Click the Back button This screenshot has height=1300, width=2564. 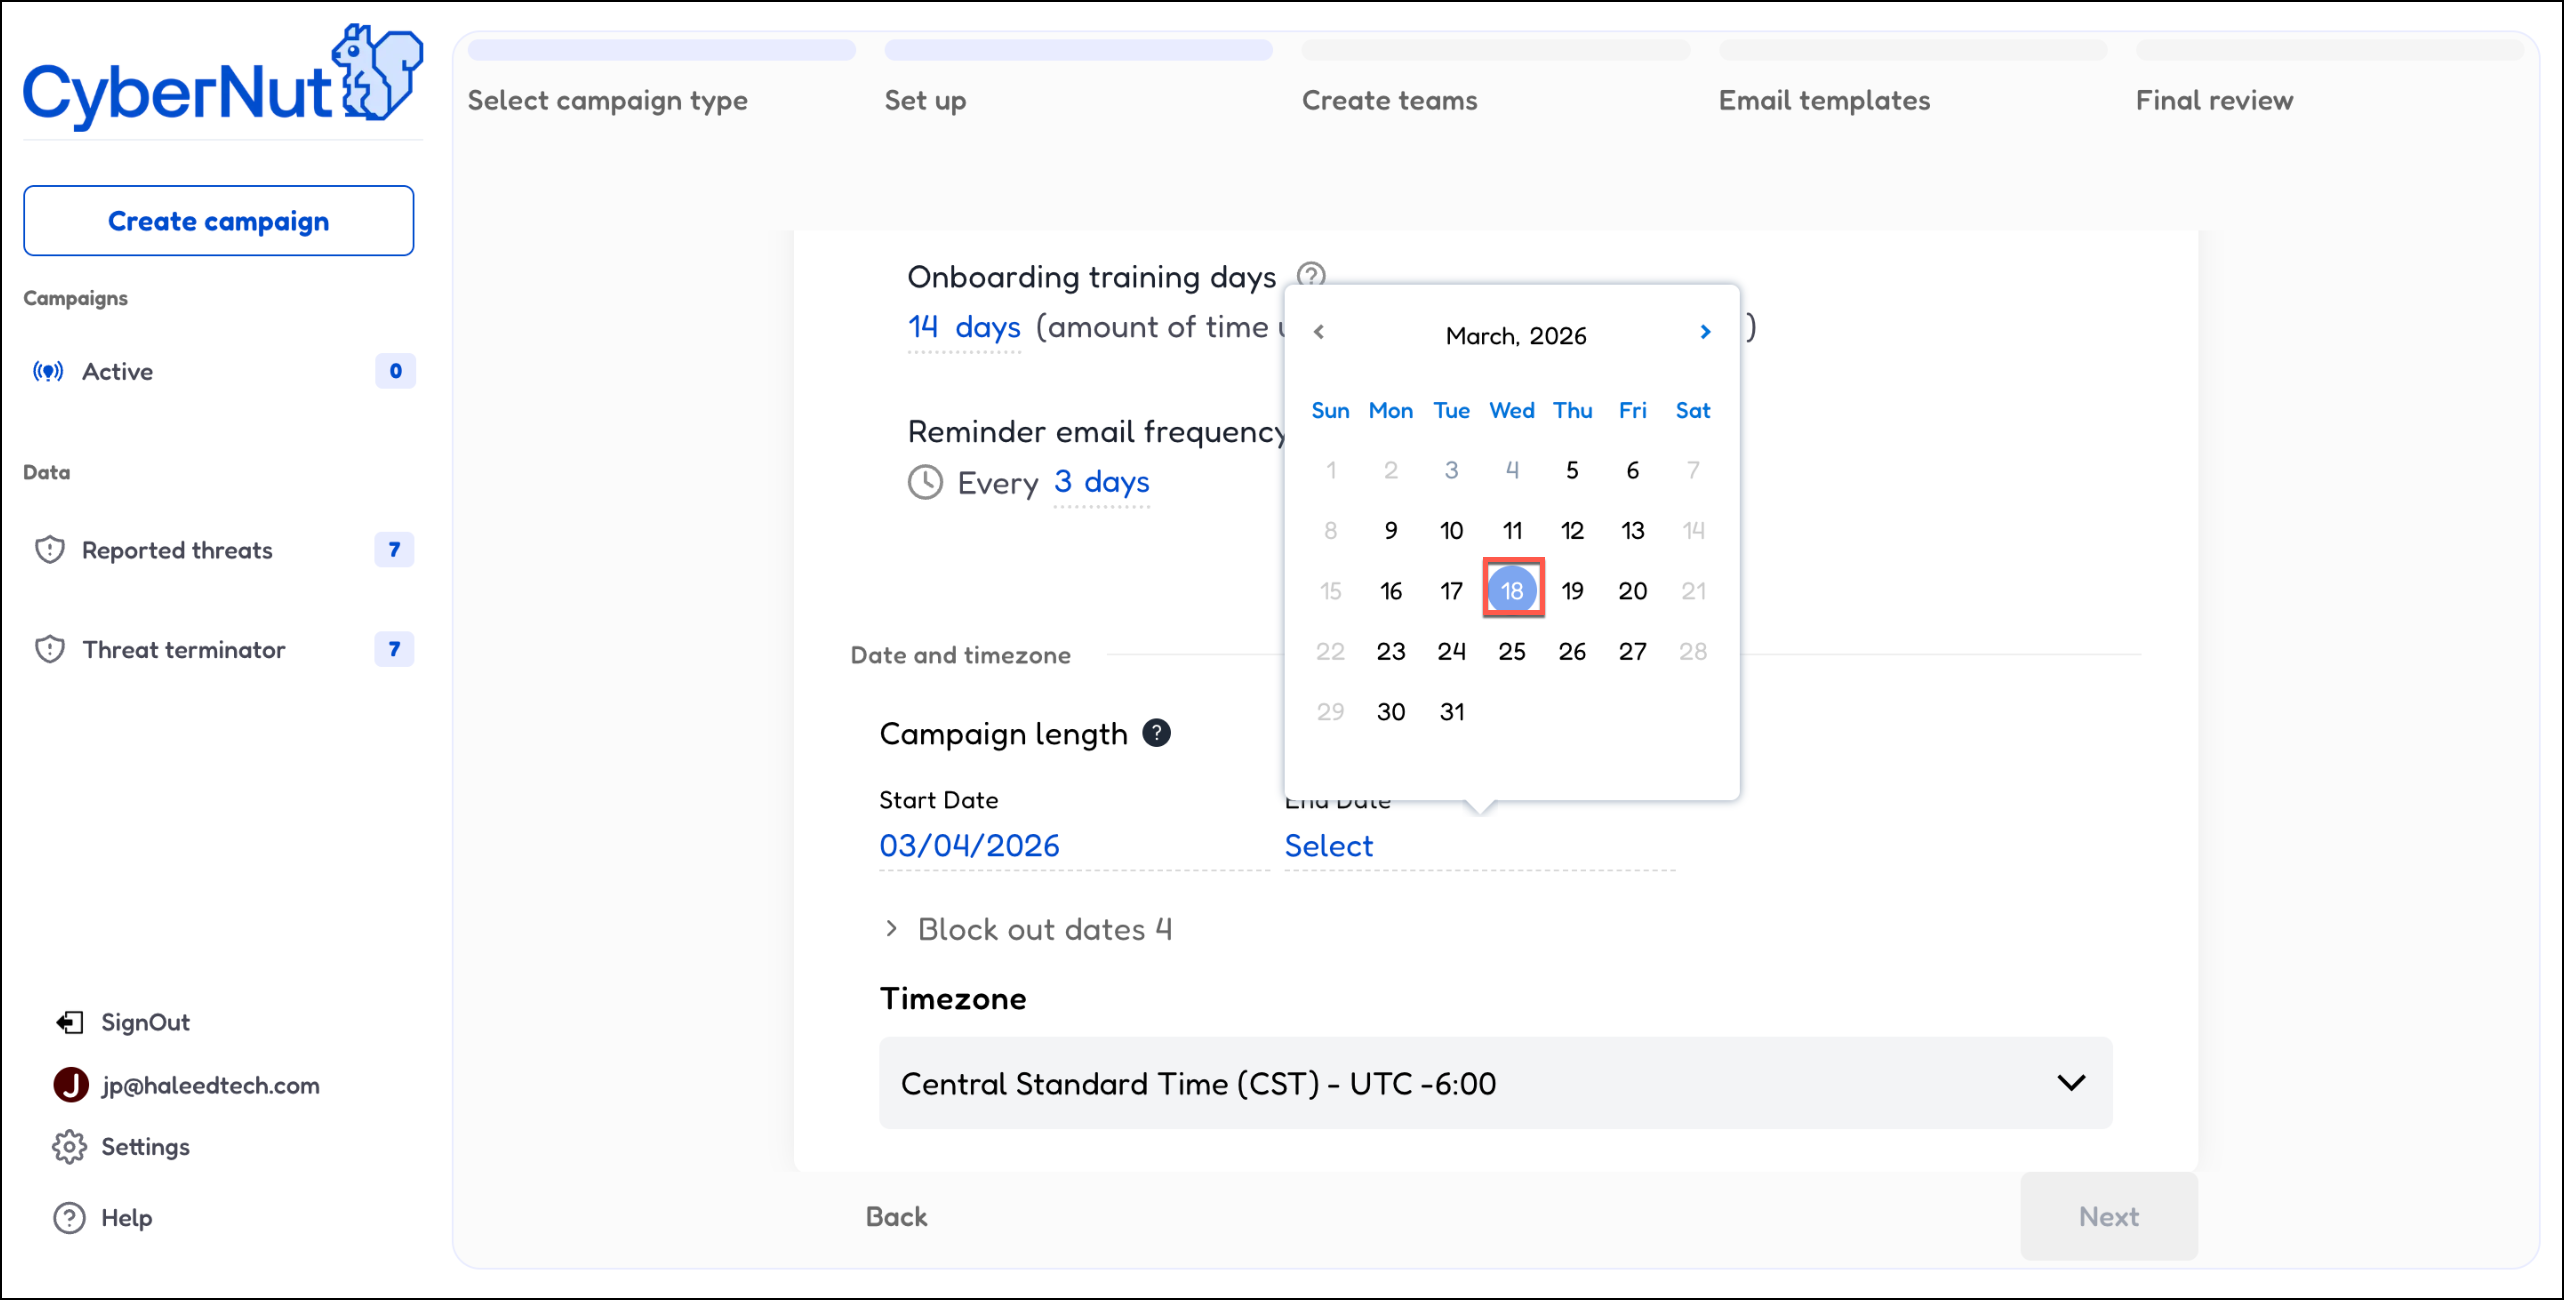point(896,1216)
